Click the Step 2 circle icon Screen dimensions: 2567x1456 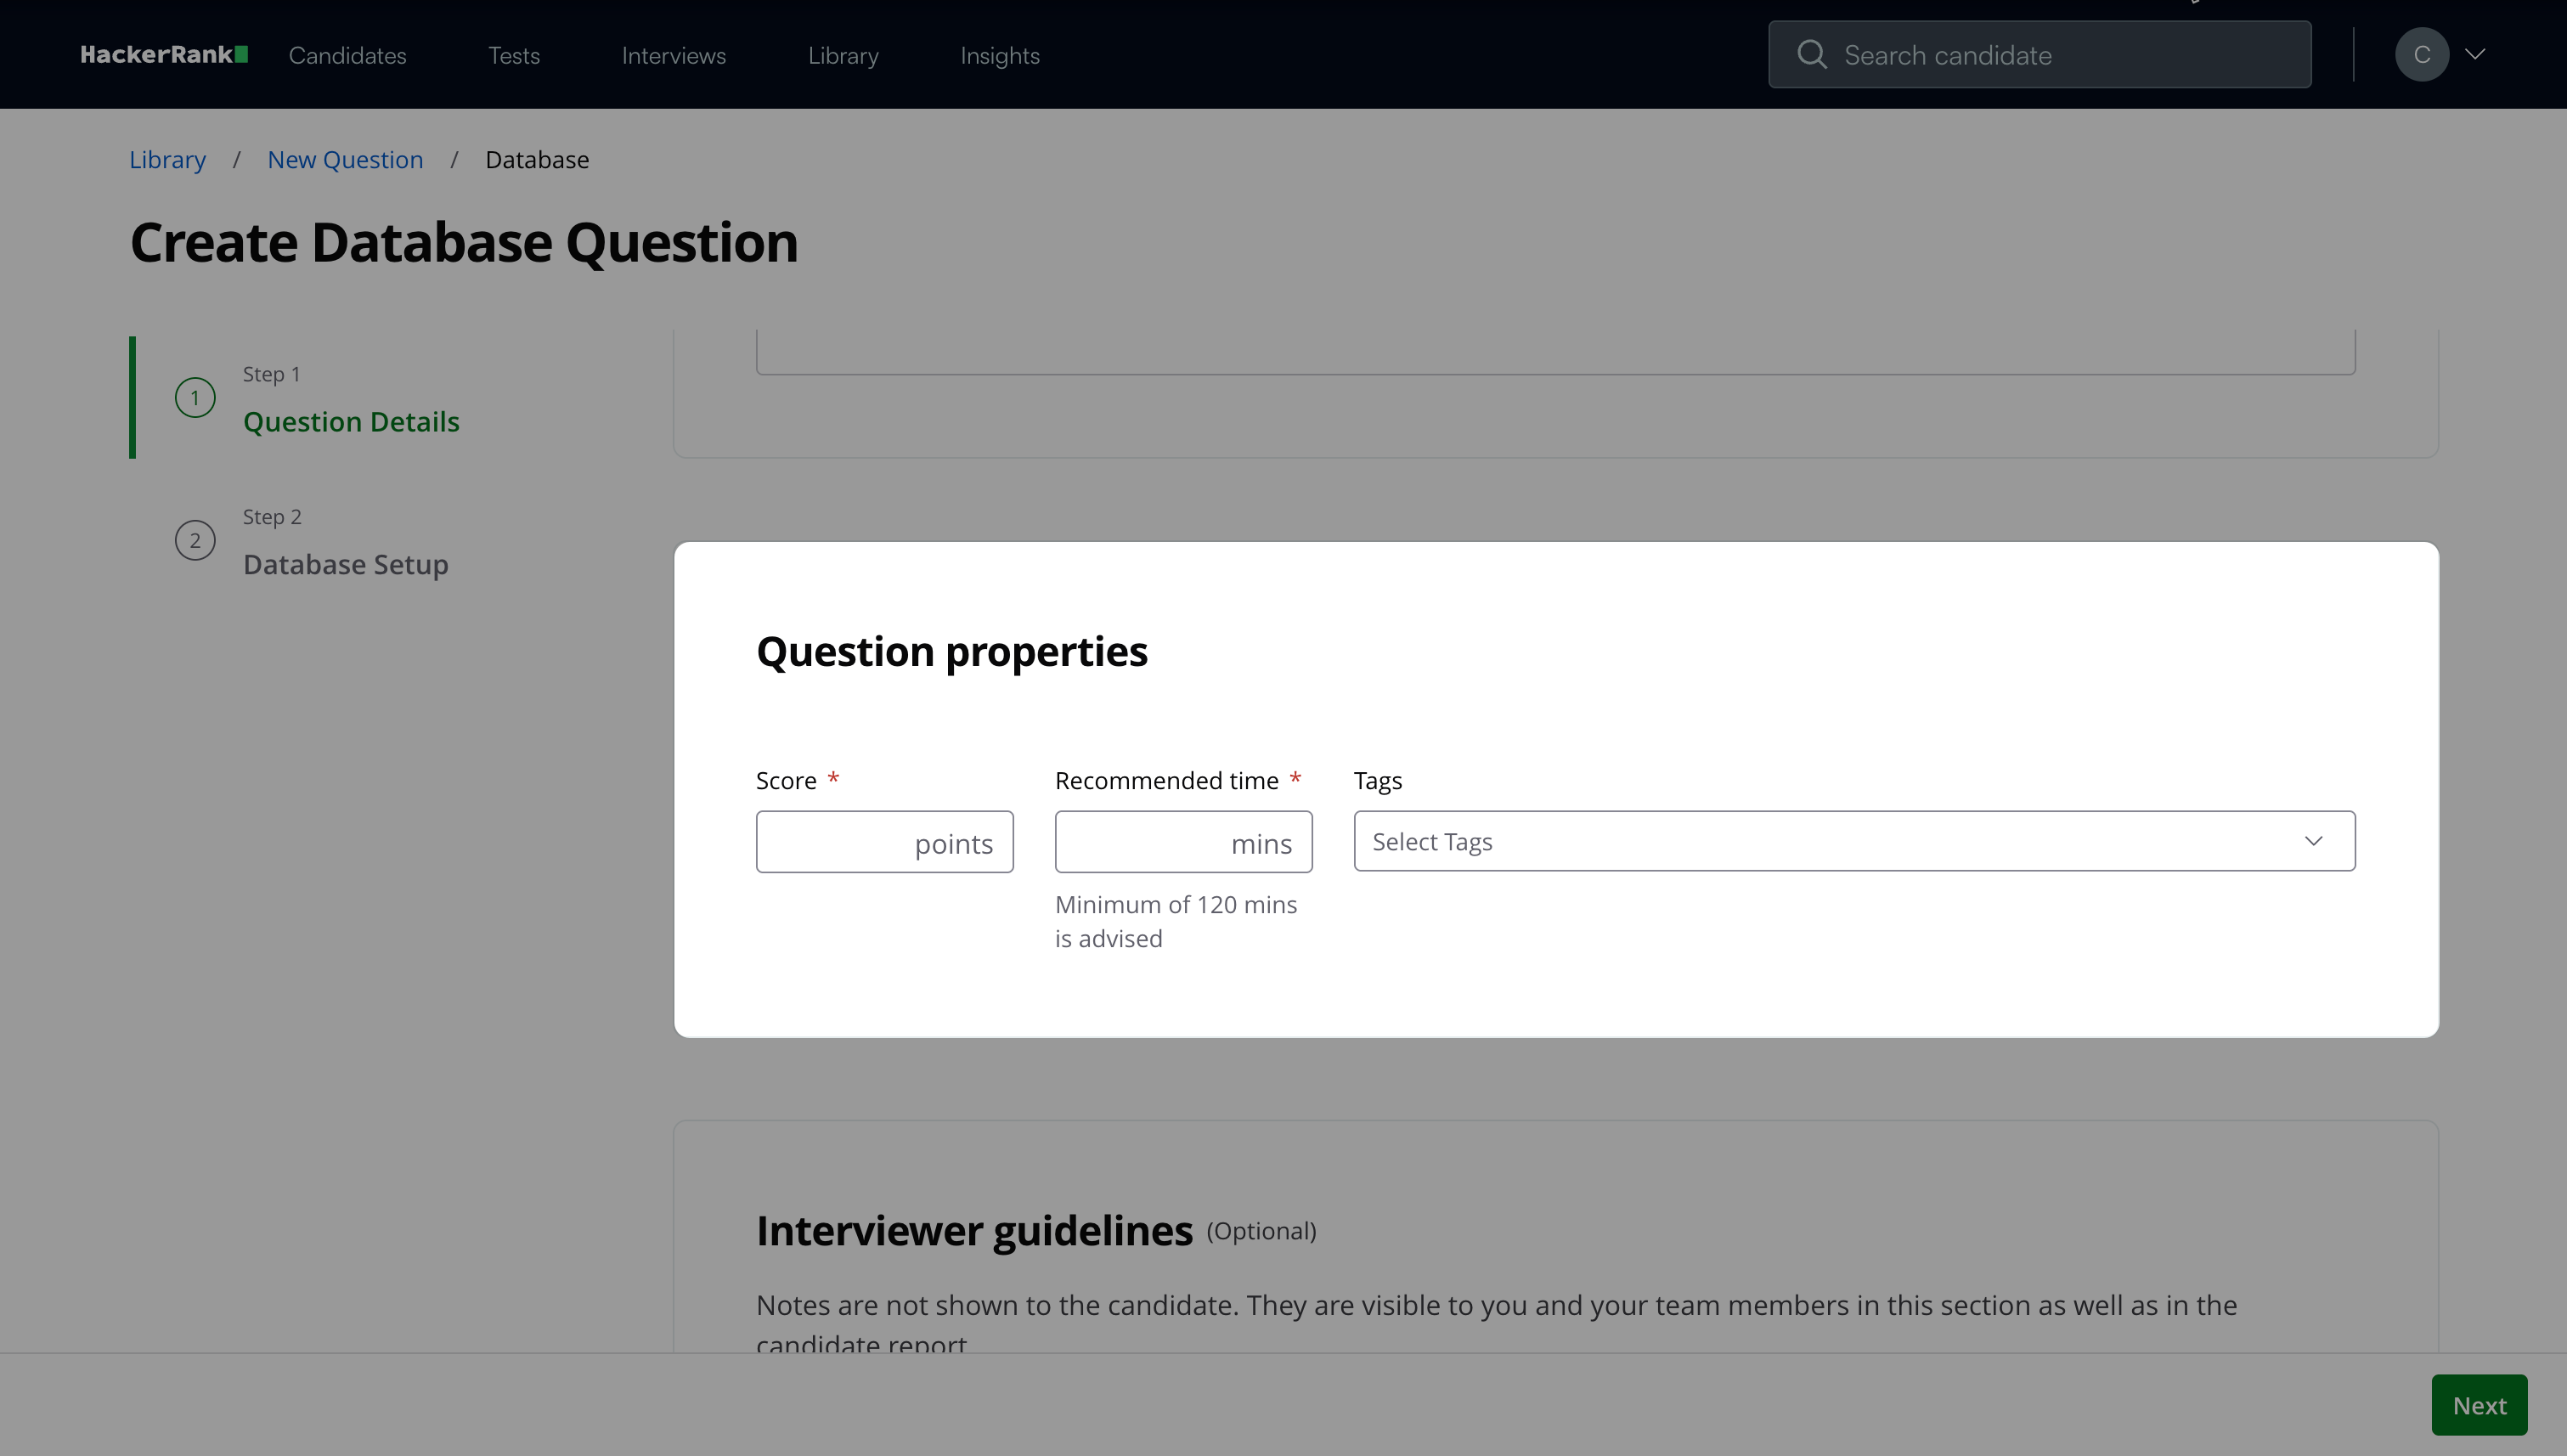(x=195, y=541)
